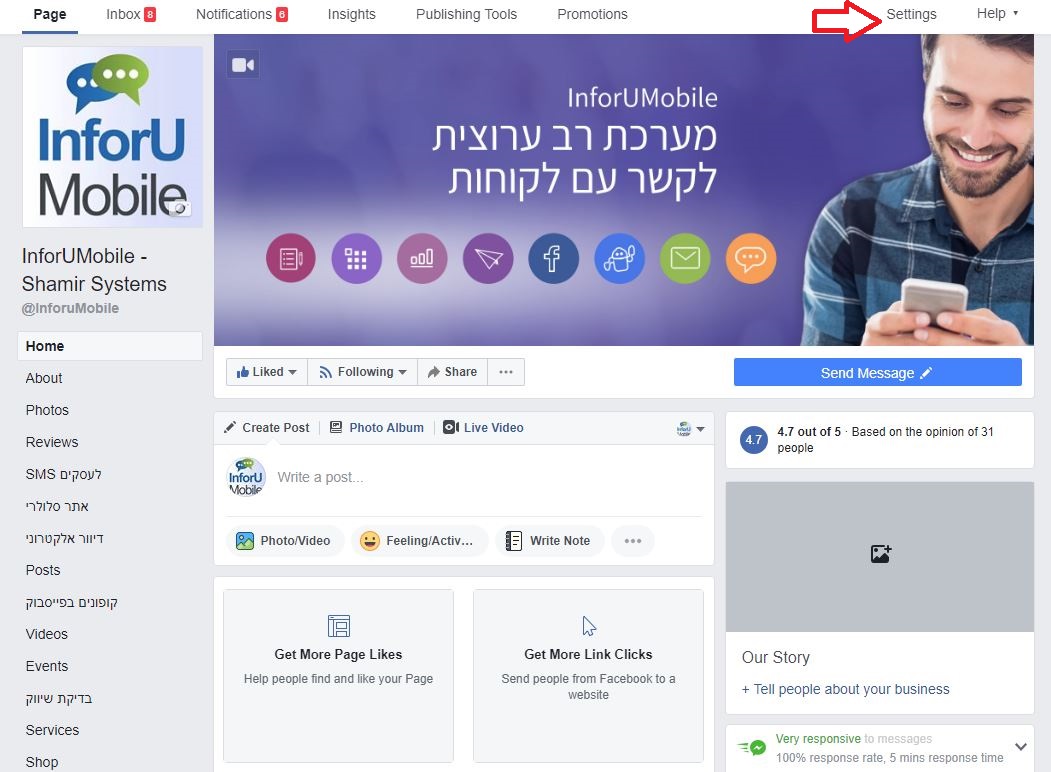Click the orange chat bubble circle icon

click(x=751, y=258)
